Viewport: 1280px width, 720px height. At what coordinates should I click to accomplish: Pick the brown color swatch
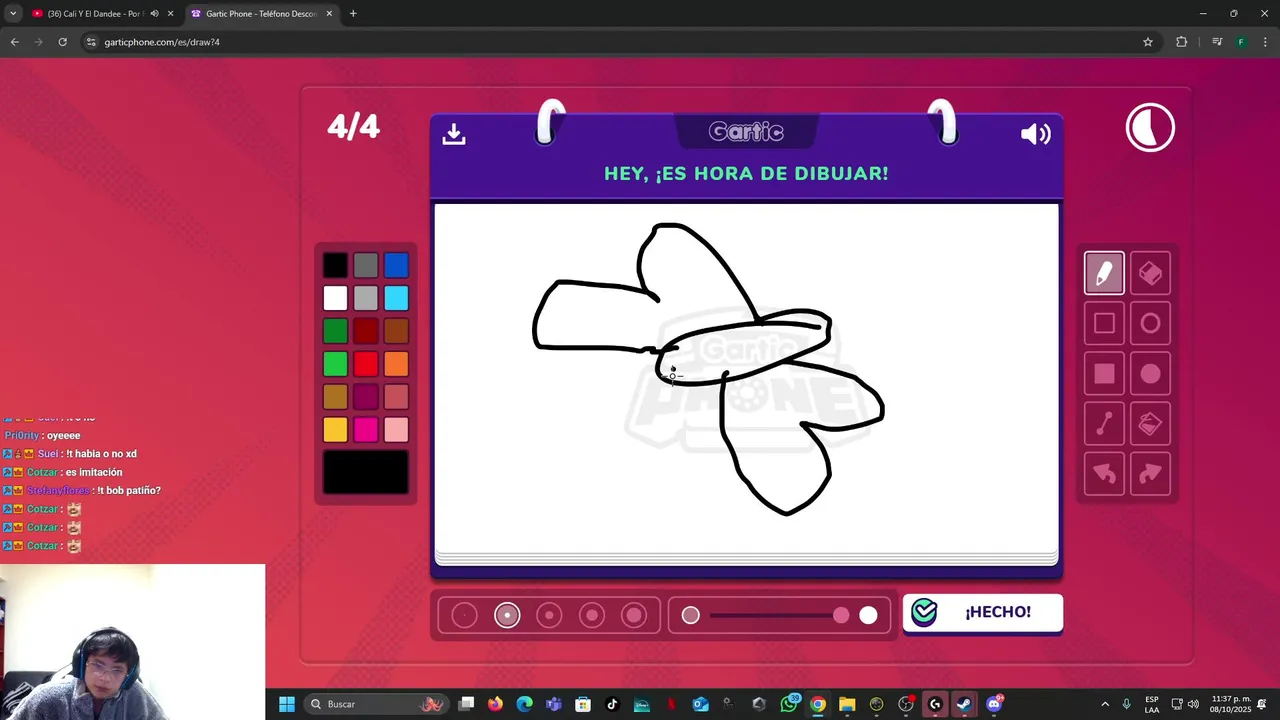point(396,331)
